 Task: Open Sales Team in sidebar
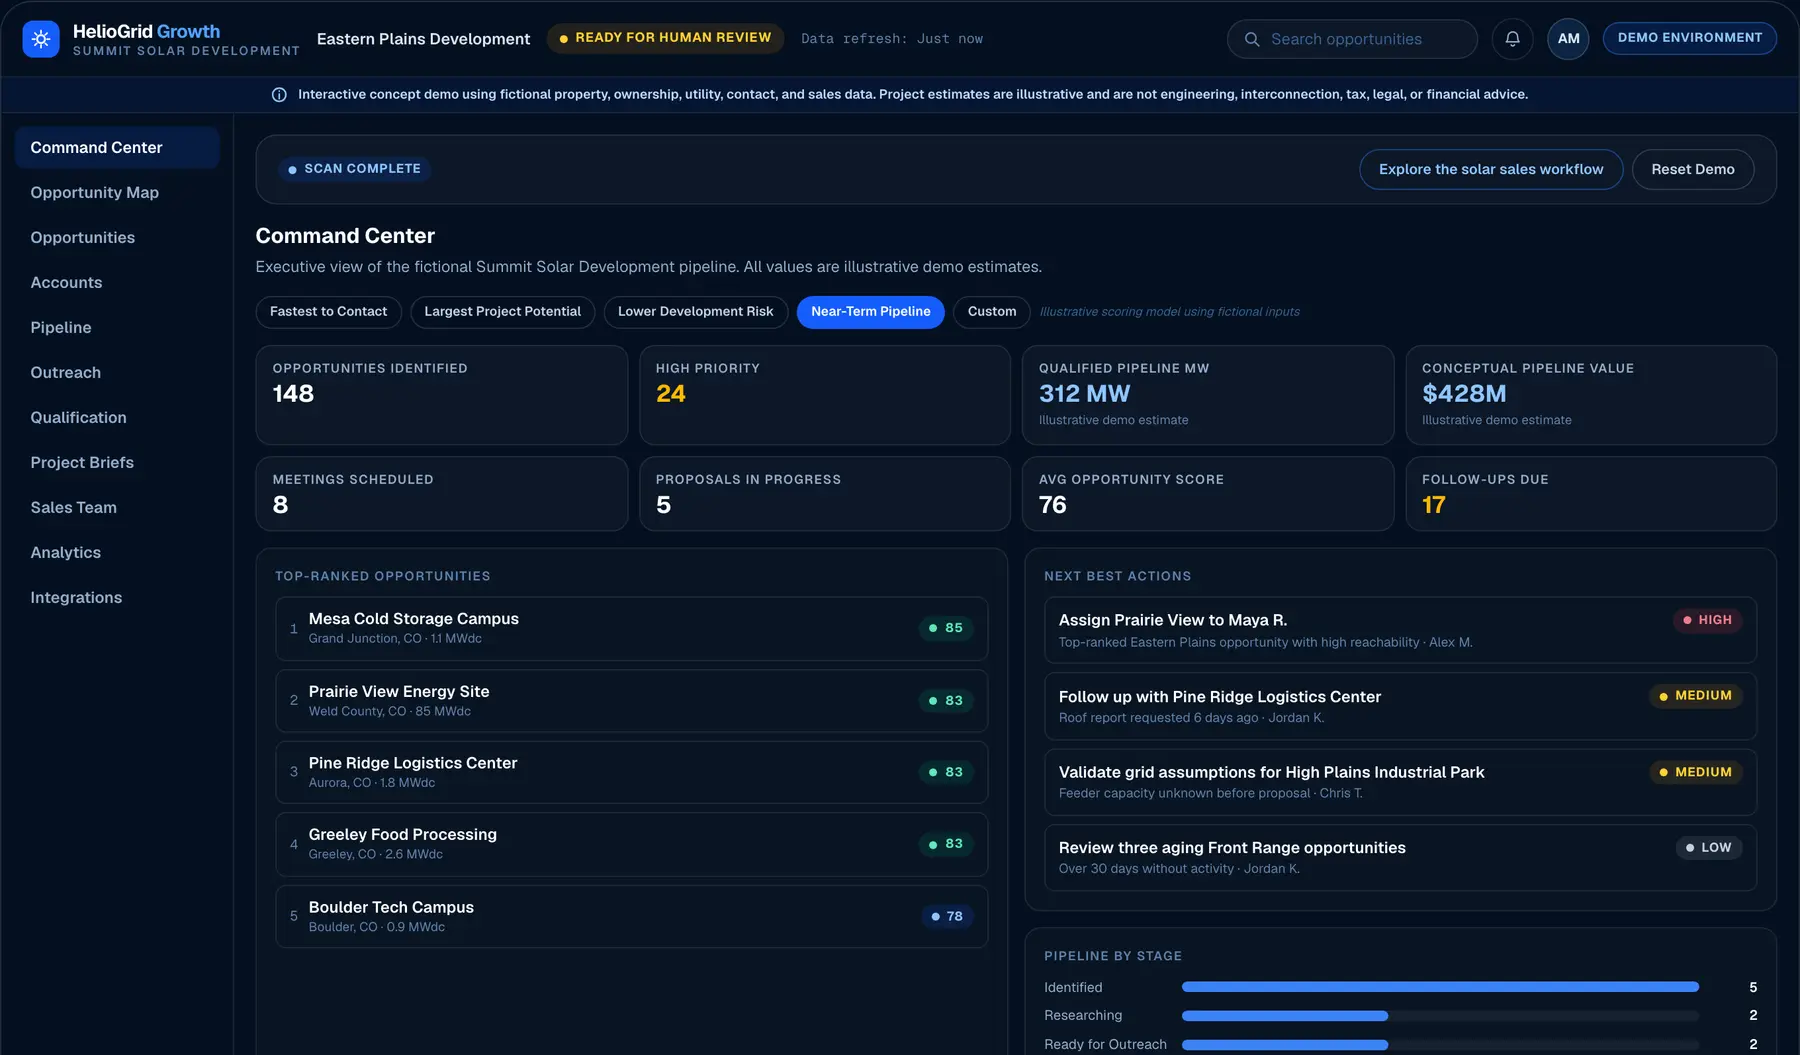[x=117, y=507]
